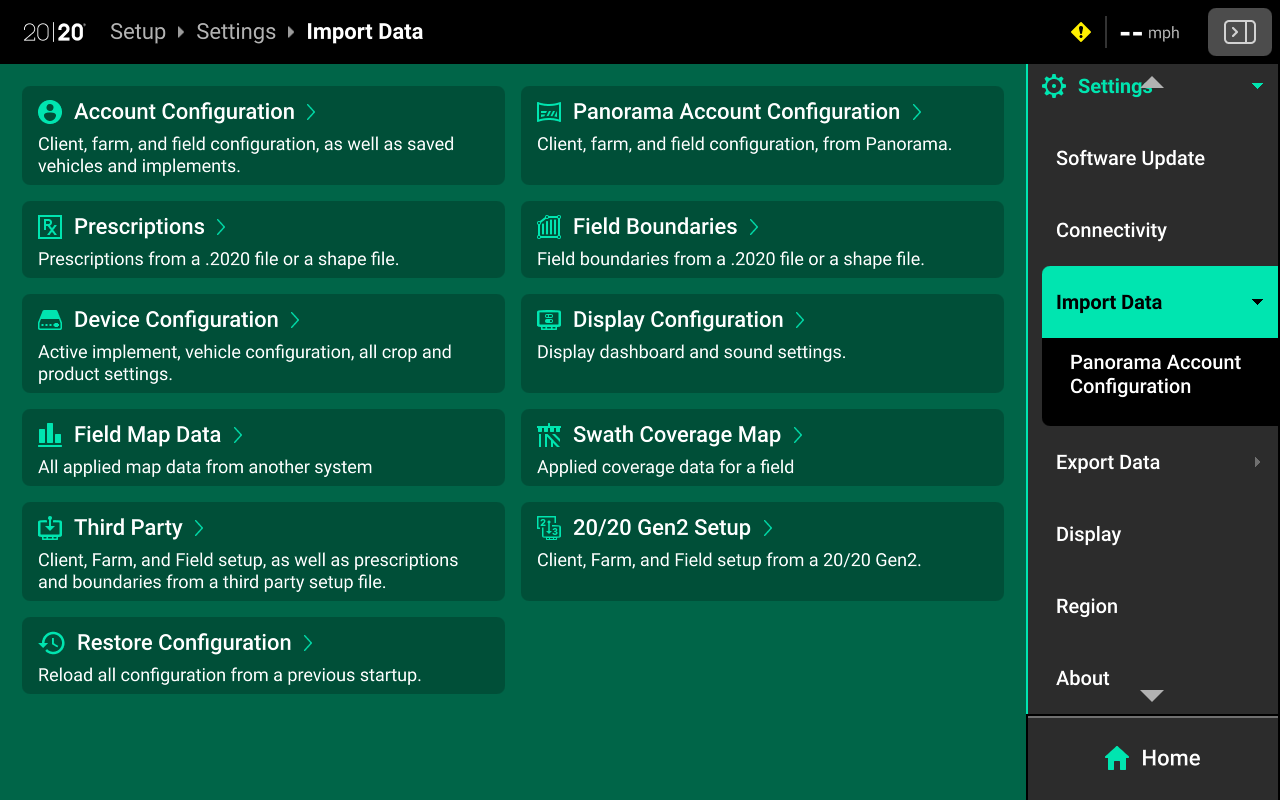1280x800 pixels.
Task: Click the Settings gear icon in sidebar
Action: 1053,86
